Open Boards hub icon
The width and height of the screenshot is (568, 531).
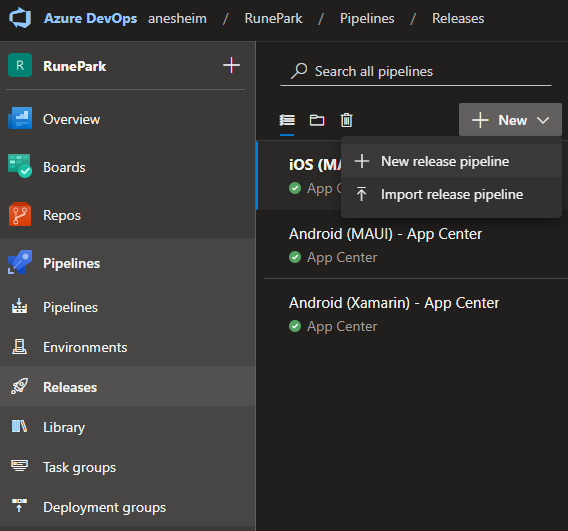(20, 166)
